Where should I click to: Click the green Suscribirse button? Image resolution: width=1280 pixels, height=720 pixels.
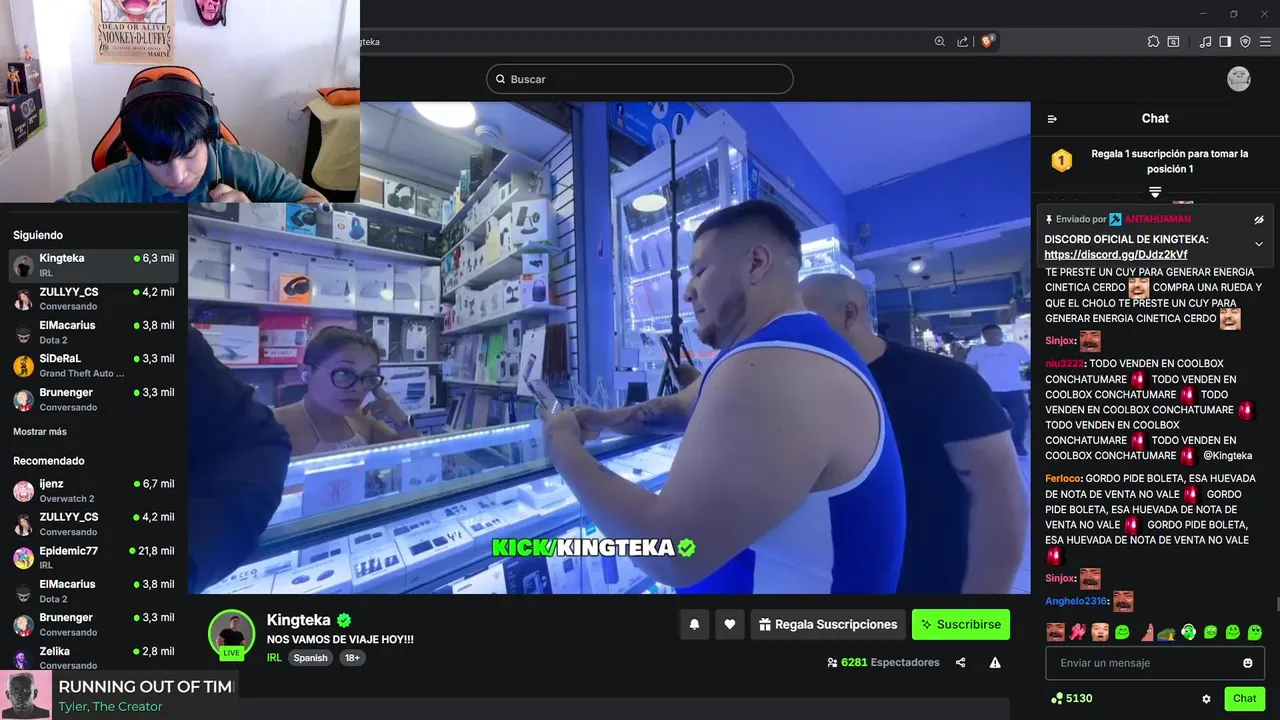coord(961,625)
